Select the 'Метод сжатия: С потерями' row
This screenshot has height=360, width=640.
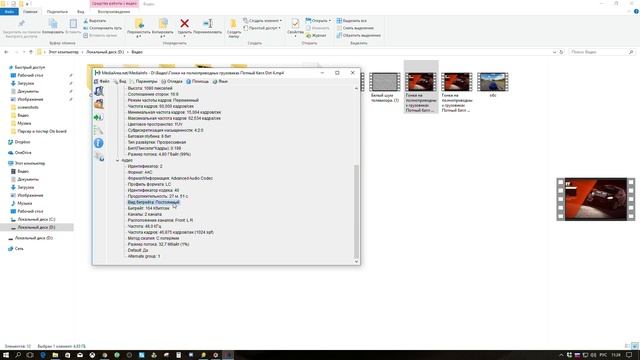coord(153,238)
